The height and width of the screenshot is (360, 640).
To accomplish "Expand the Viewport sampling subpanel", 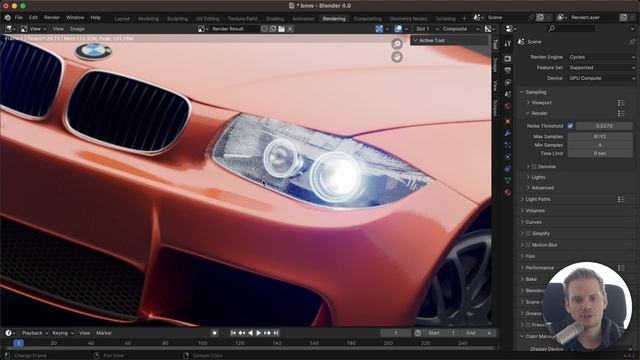I will coord(541,103).
